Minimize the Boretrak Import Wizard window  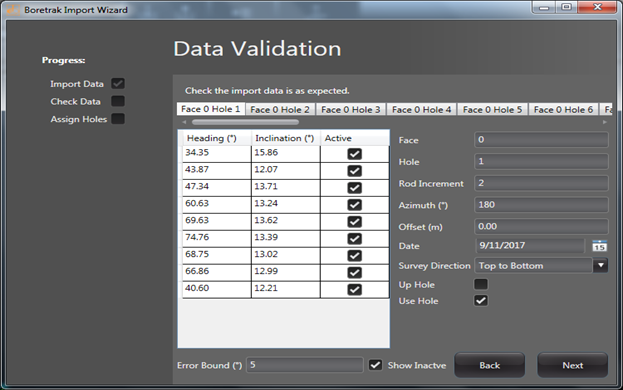[544, 7]
